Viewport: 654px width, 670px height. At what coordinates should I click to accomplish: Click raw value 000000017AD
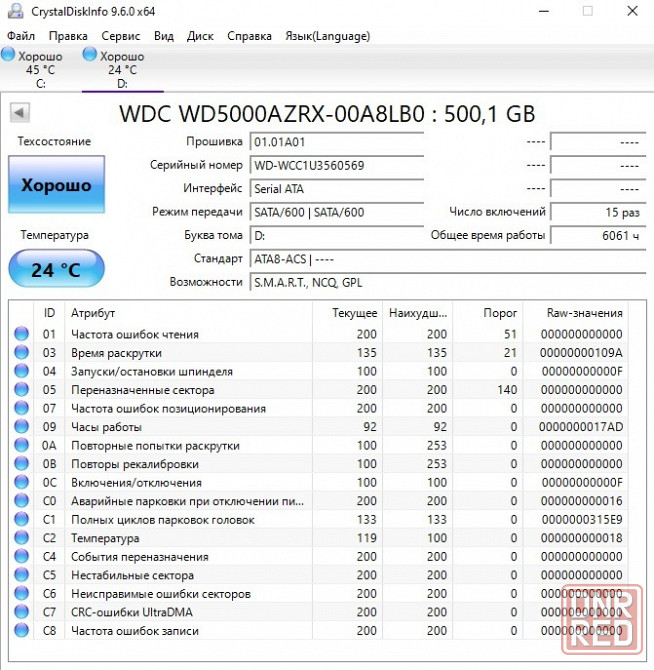[x=581, y=427]
